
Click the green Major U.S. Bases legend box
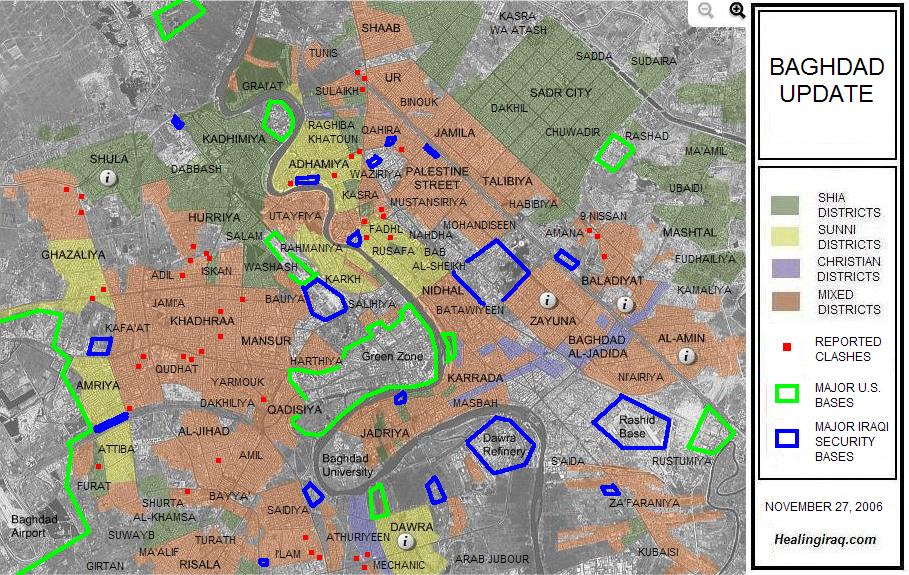coord(787,394)
